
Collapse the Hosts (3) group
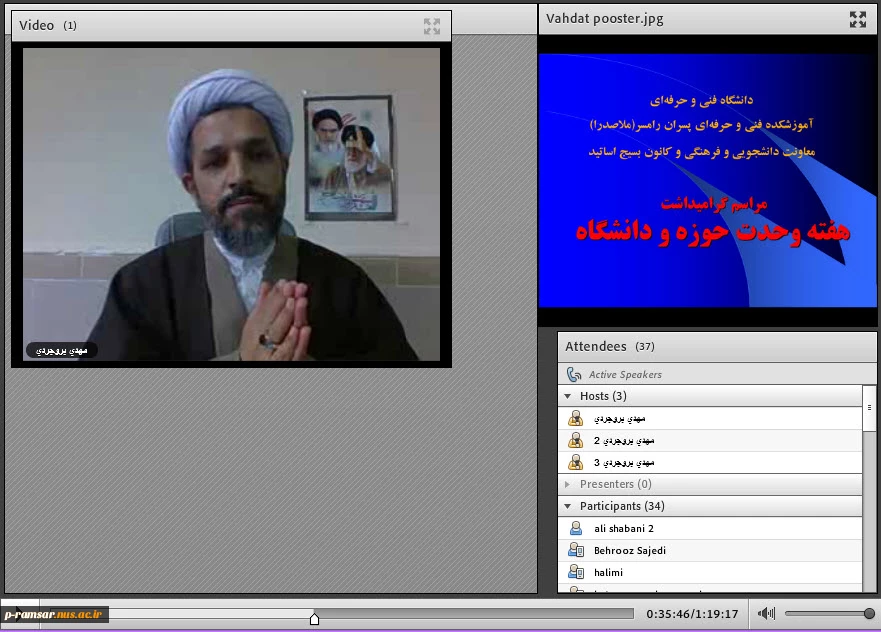[567, 396]
